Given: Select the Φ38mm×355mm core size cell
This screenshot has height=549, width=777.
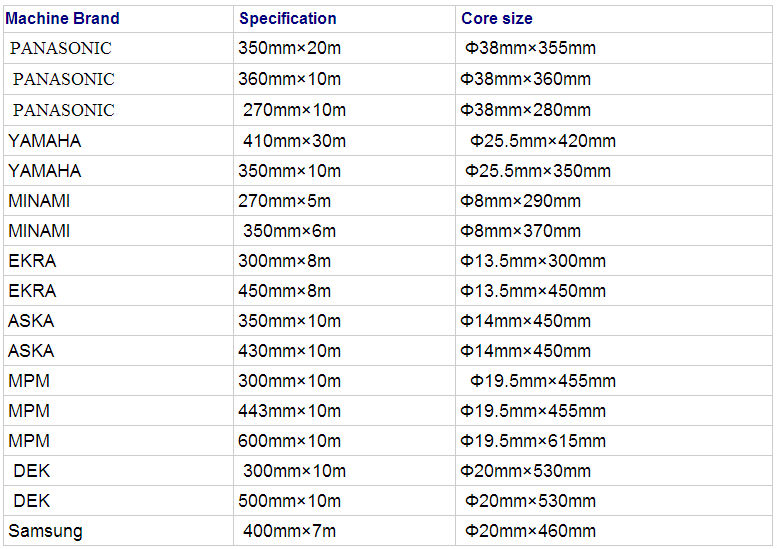Looking at the screenshot, I should [530, 48].
